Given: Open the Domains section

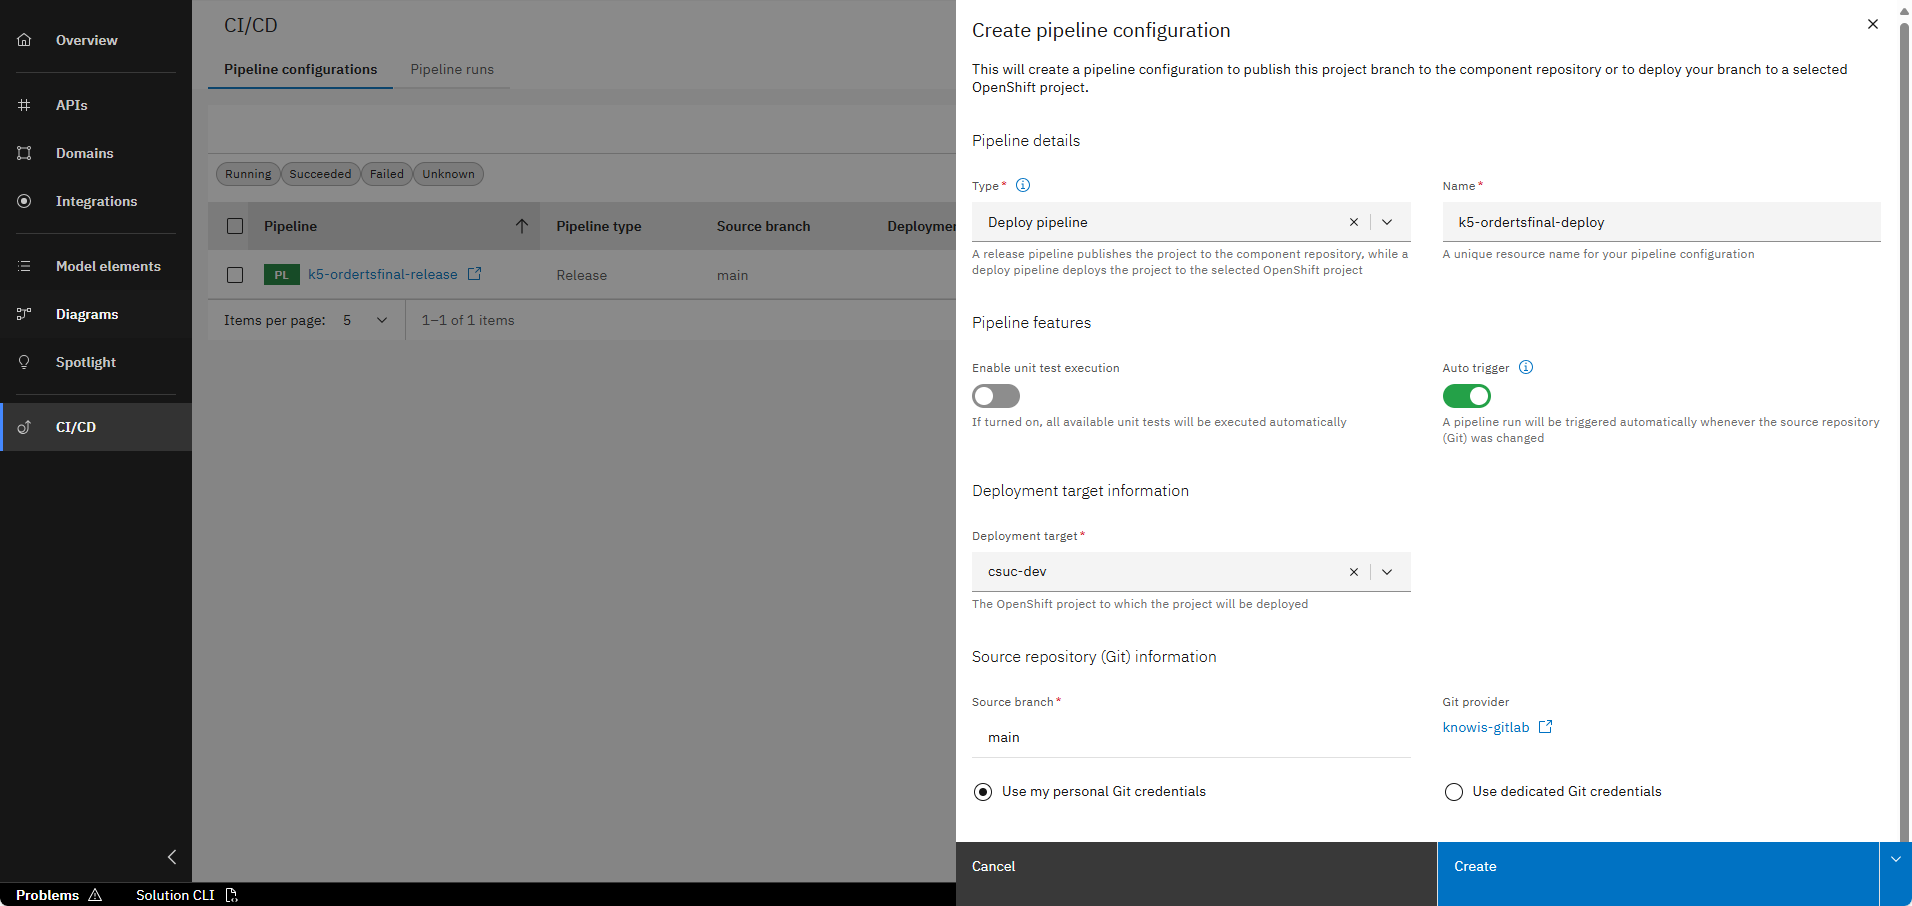Looking at the screenshot, I should click(x=84, y=153).
